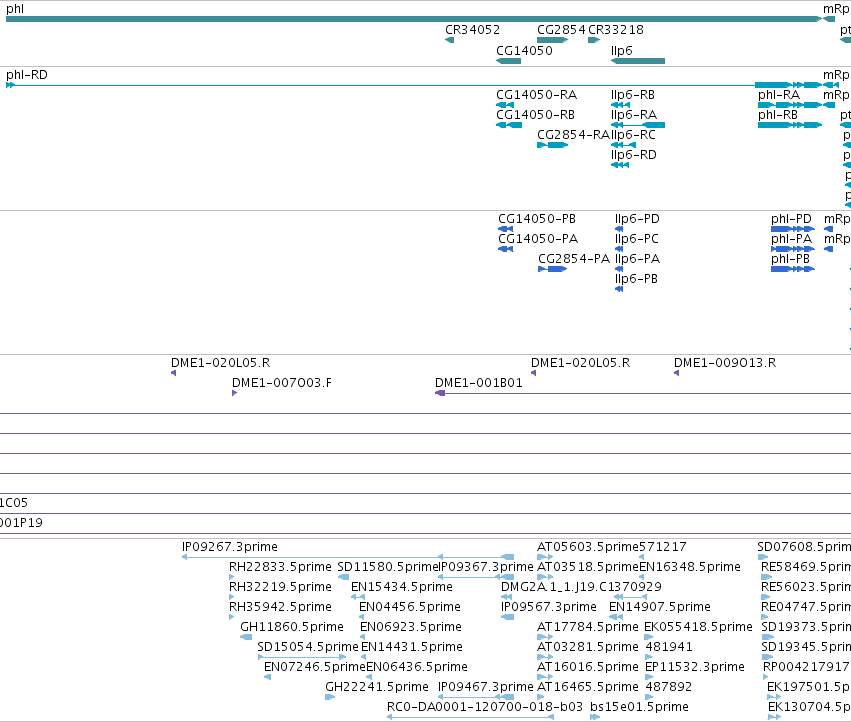The height and width of the screenshot is (722, 851).
Task: Click the DME1-007O03.F BAC end label
Action: 282,383
